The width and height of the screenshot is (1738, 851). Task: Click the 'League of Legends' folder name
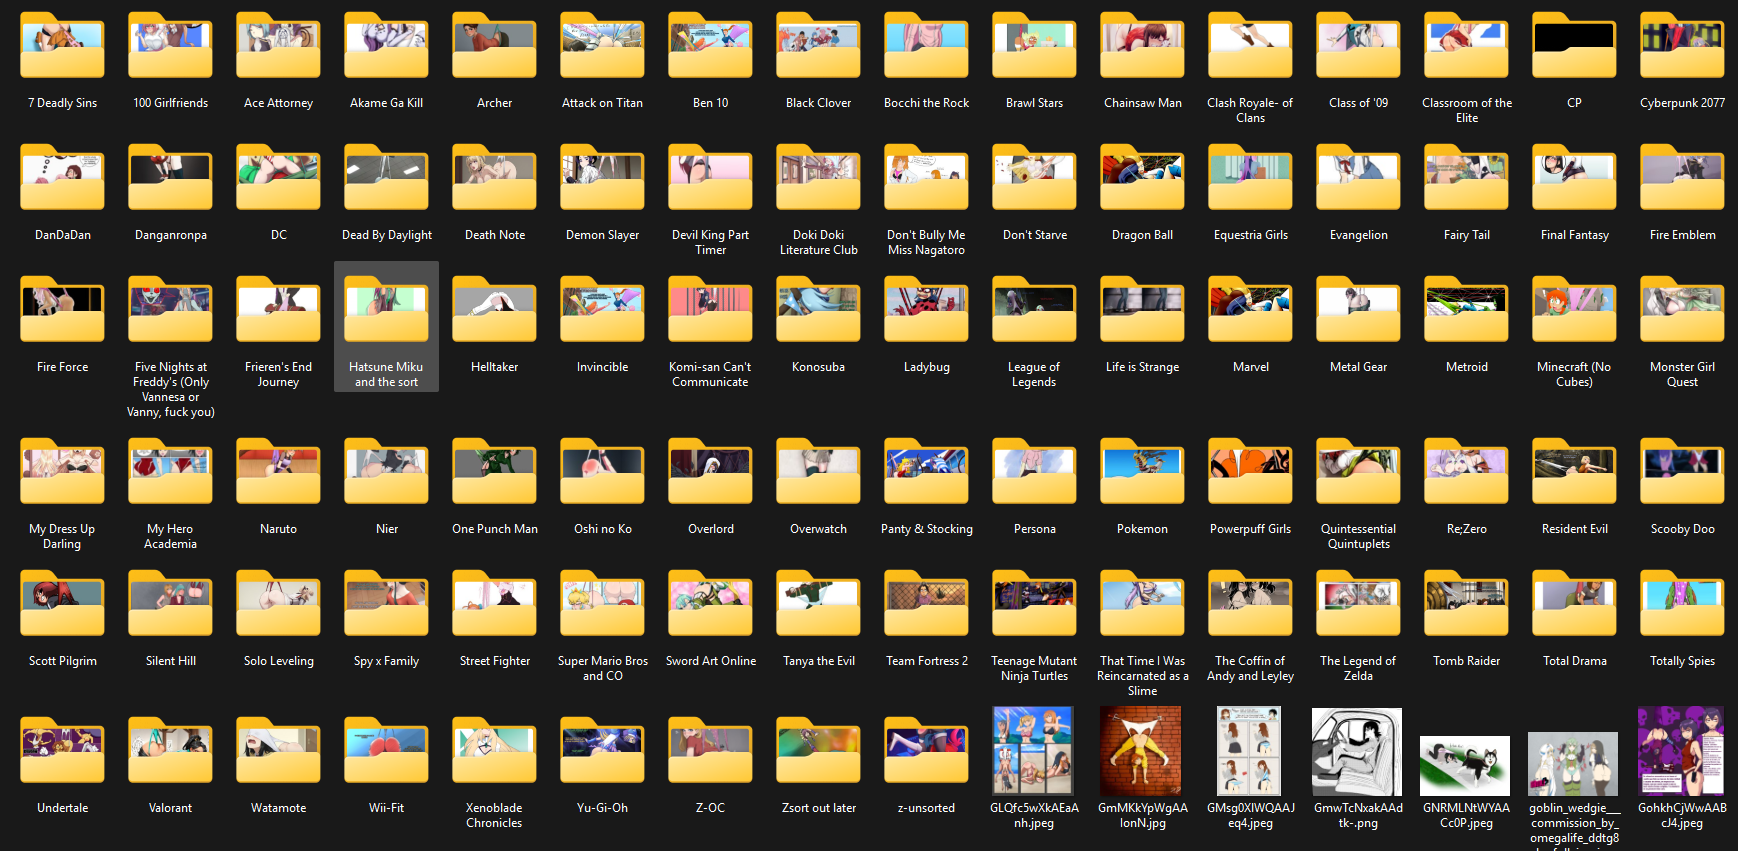pyautogui.click(x=1034, y=374)
